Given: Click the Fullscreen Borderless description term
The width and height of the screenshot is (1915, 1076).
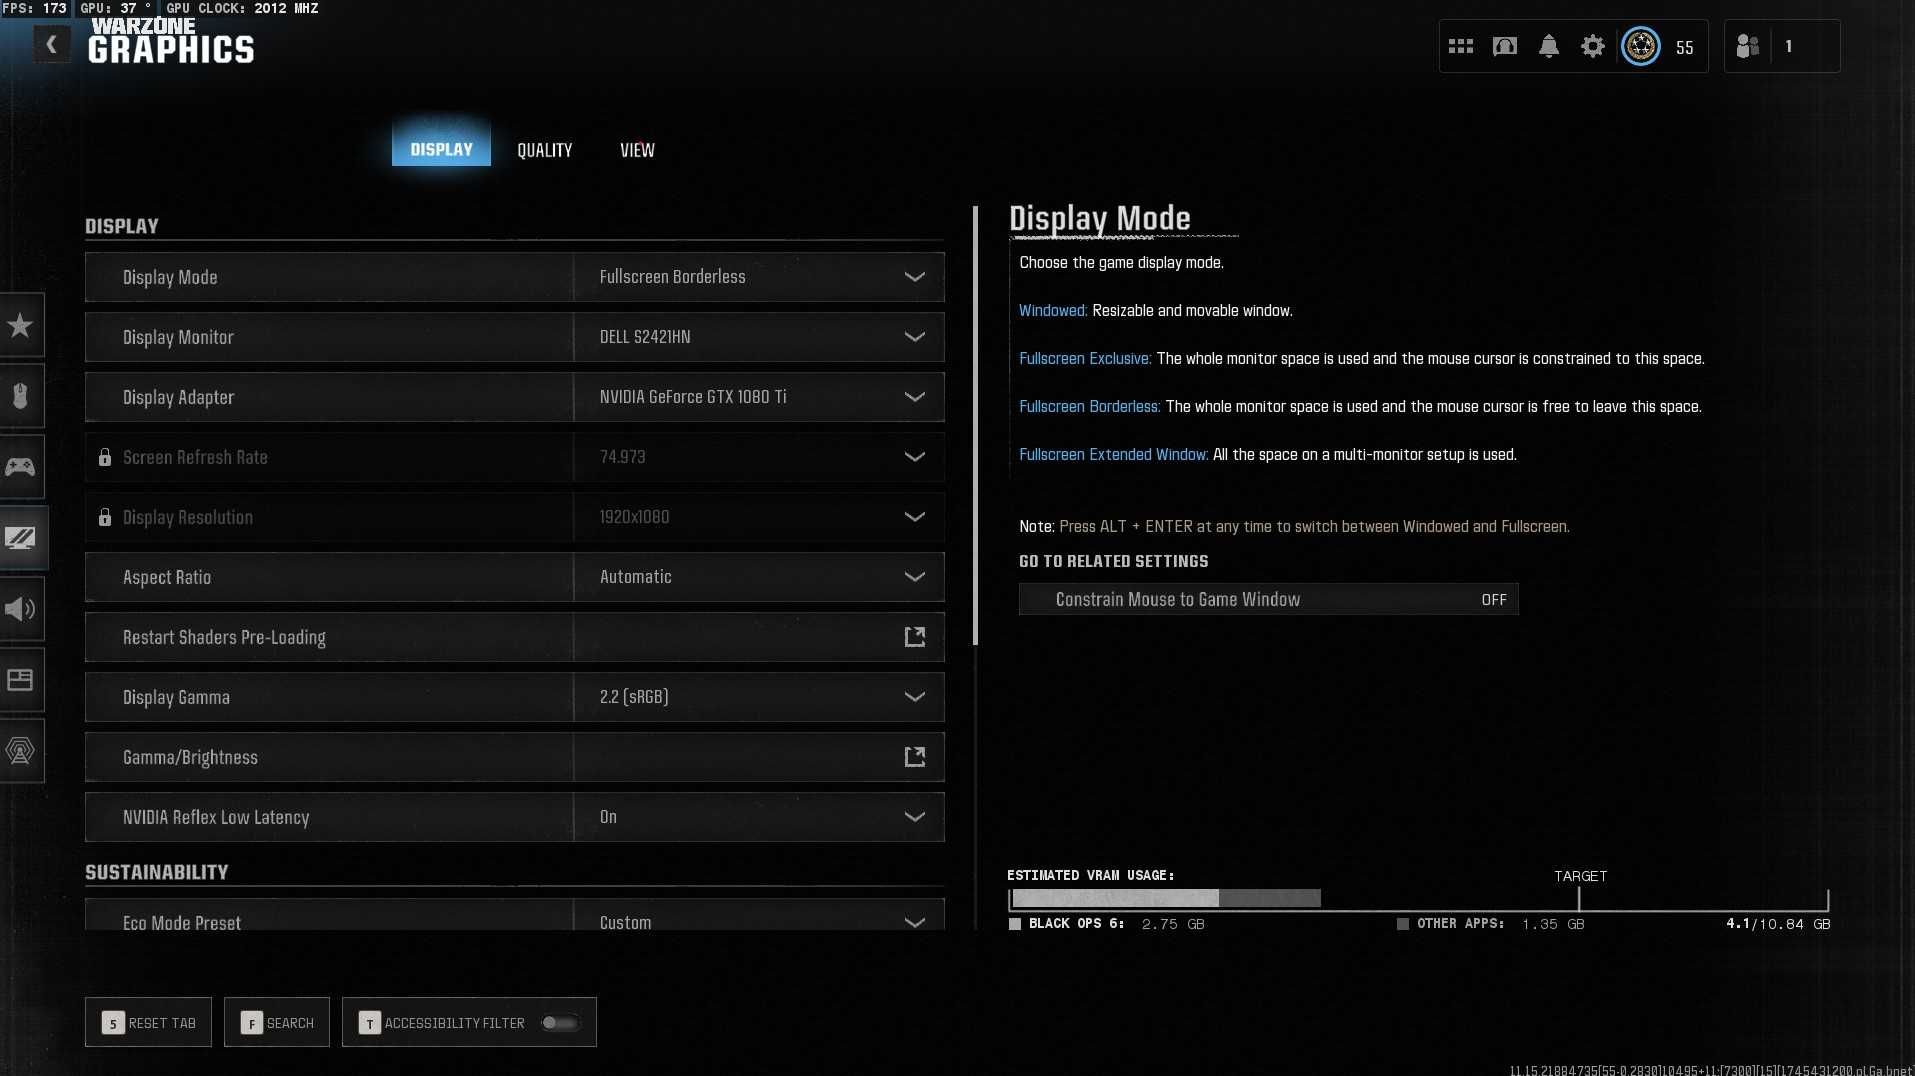Looking at the screenshot, I should coord(1089,406).
